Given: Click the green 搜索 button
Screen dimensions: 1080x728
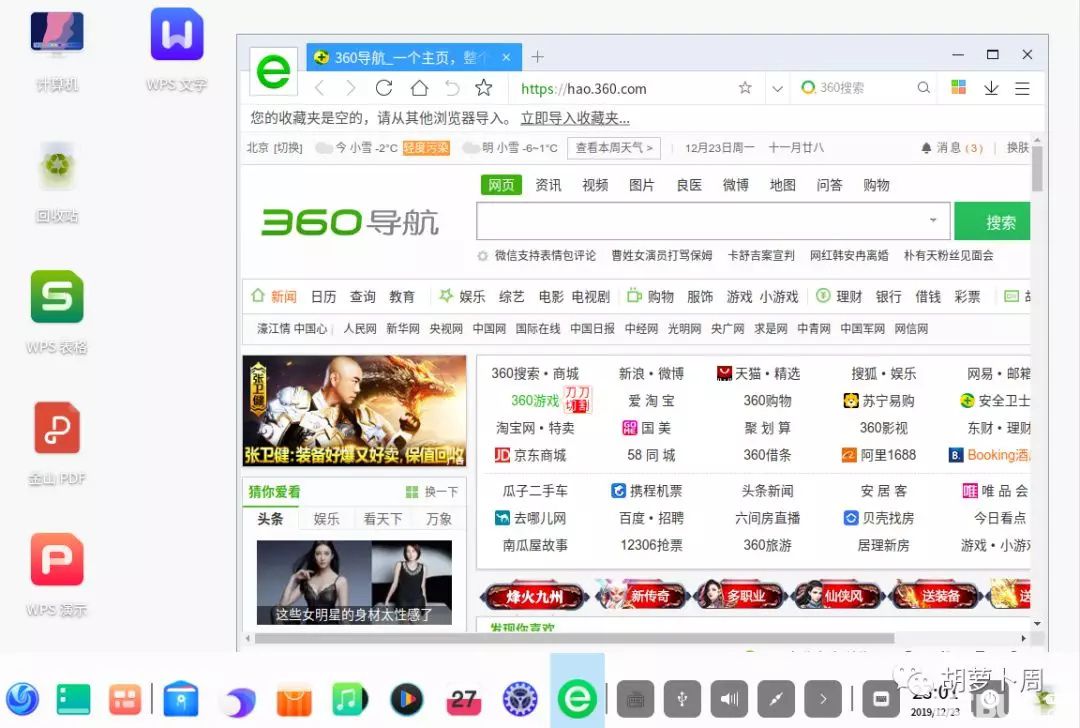Looking at the screenshot, I should click(992, 221).
